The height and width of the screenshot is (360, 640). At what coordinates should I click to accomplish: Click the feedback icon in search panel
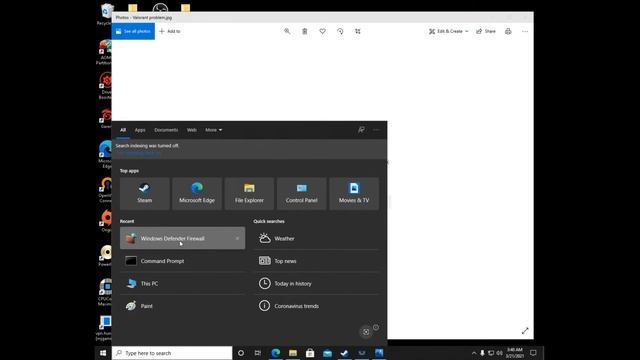[x=361, y=130]
